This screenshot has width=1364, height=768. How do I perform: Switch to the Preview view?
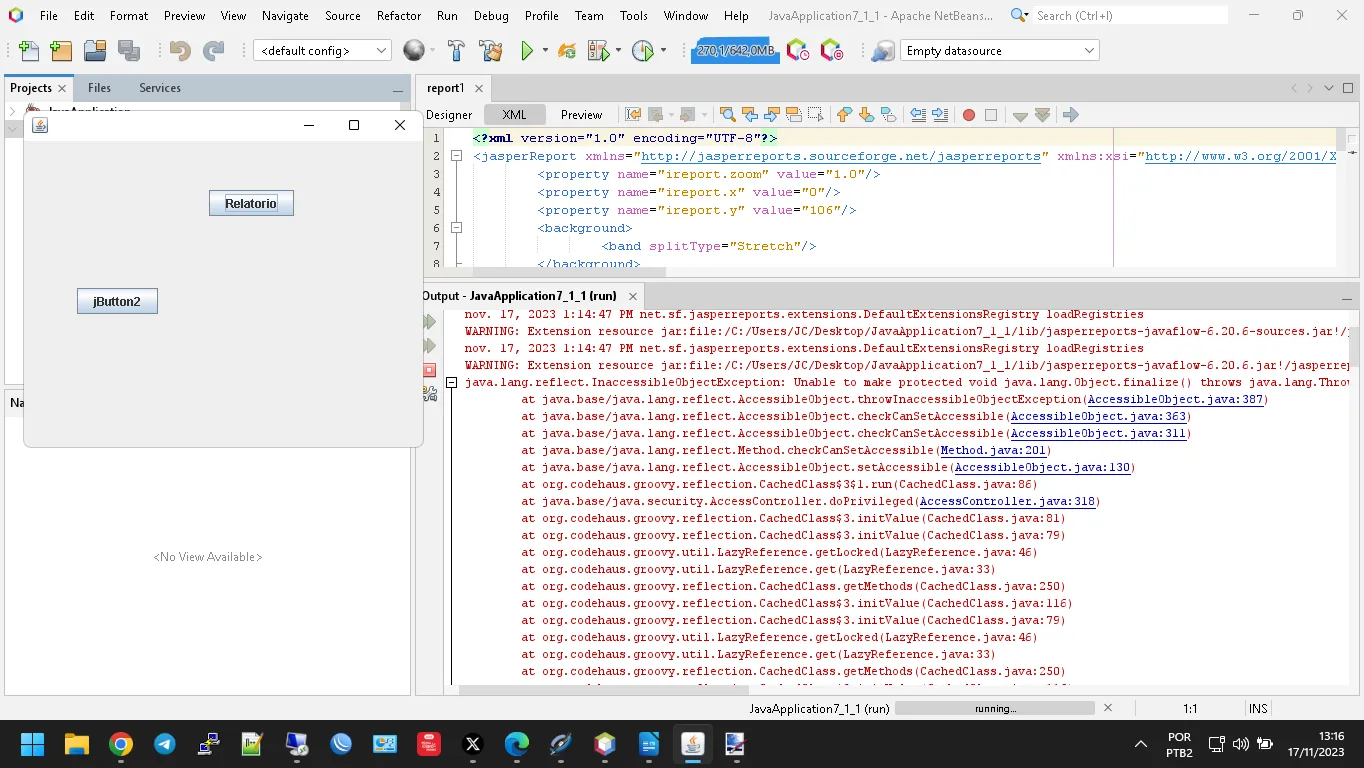[581, 115]
